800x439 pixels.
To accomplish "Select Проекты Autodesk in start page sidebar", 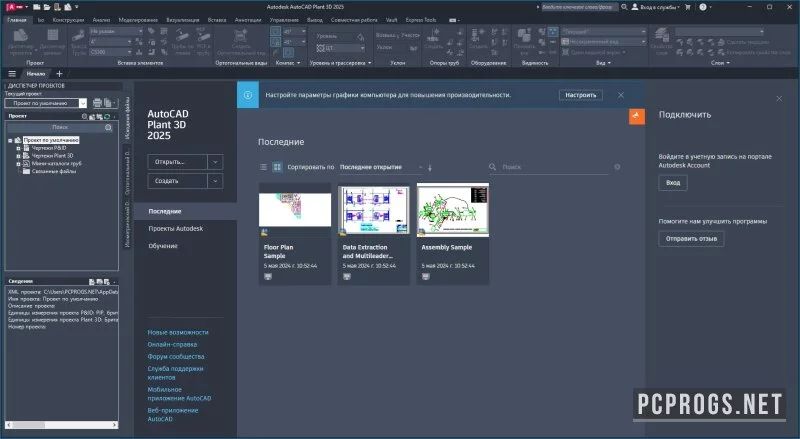I will (176, 229).
